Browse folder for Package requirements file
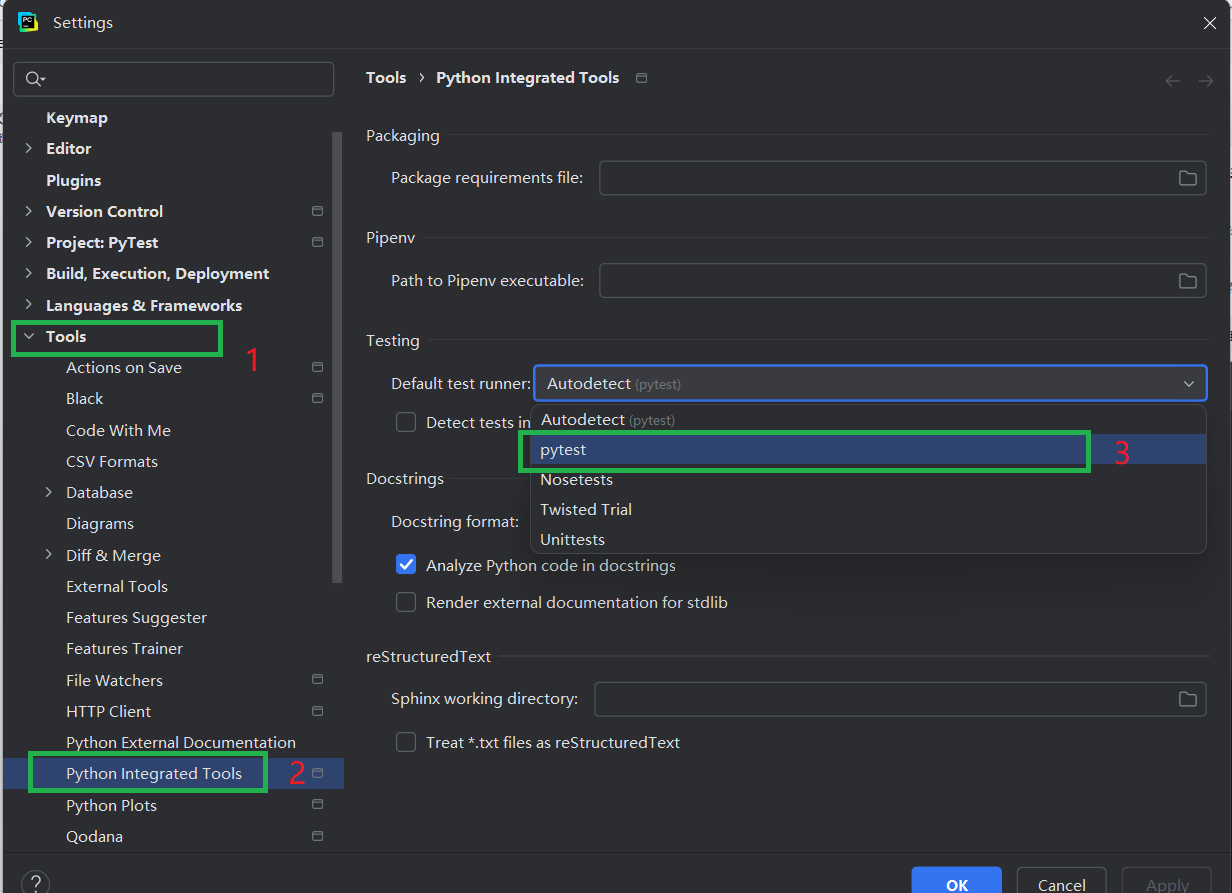 click(1187, 178)
